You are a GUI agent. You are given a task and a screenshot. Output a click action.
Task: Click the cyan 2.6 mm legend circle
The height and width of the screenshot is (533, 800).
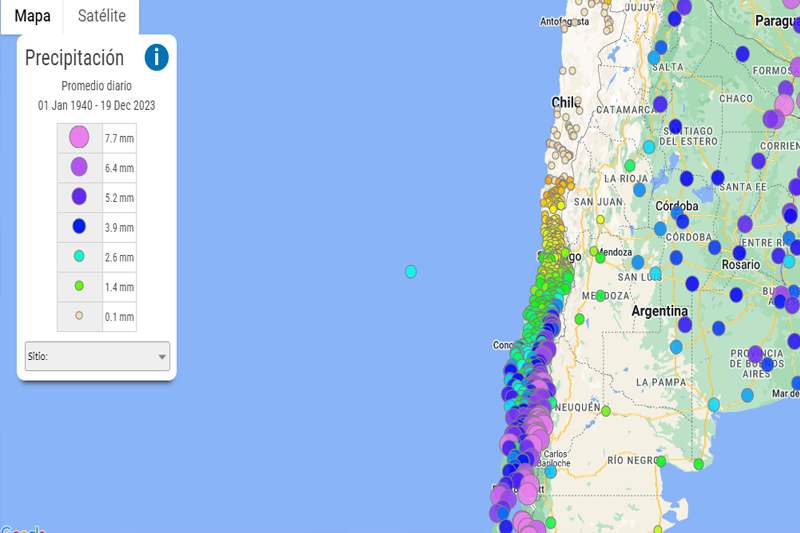coord(79,257)
